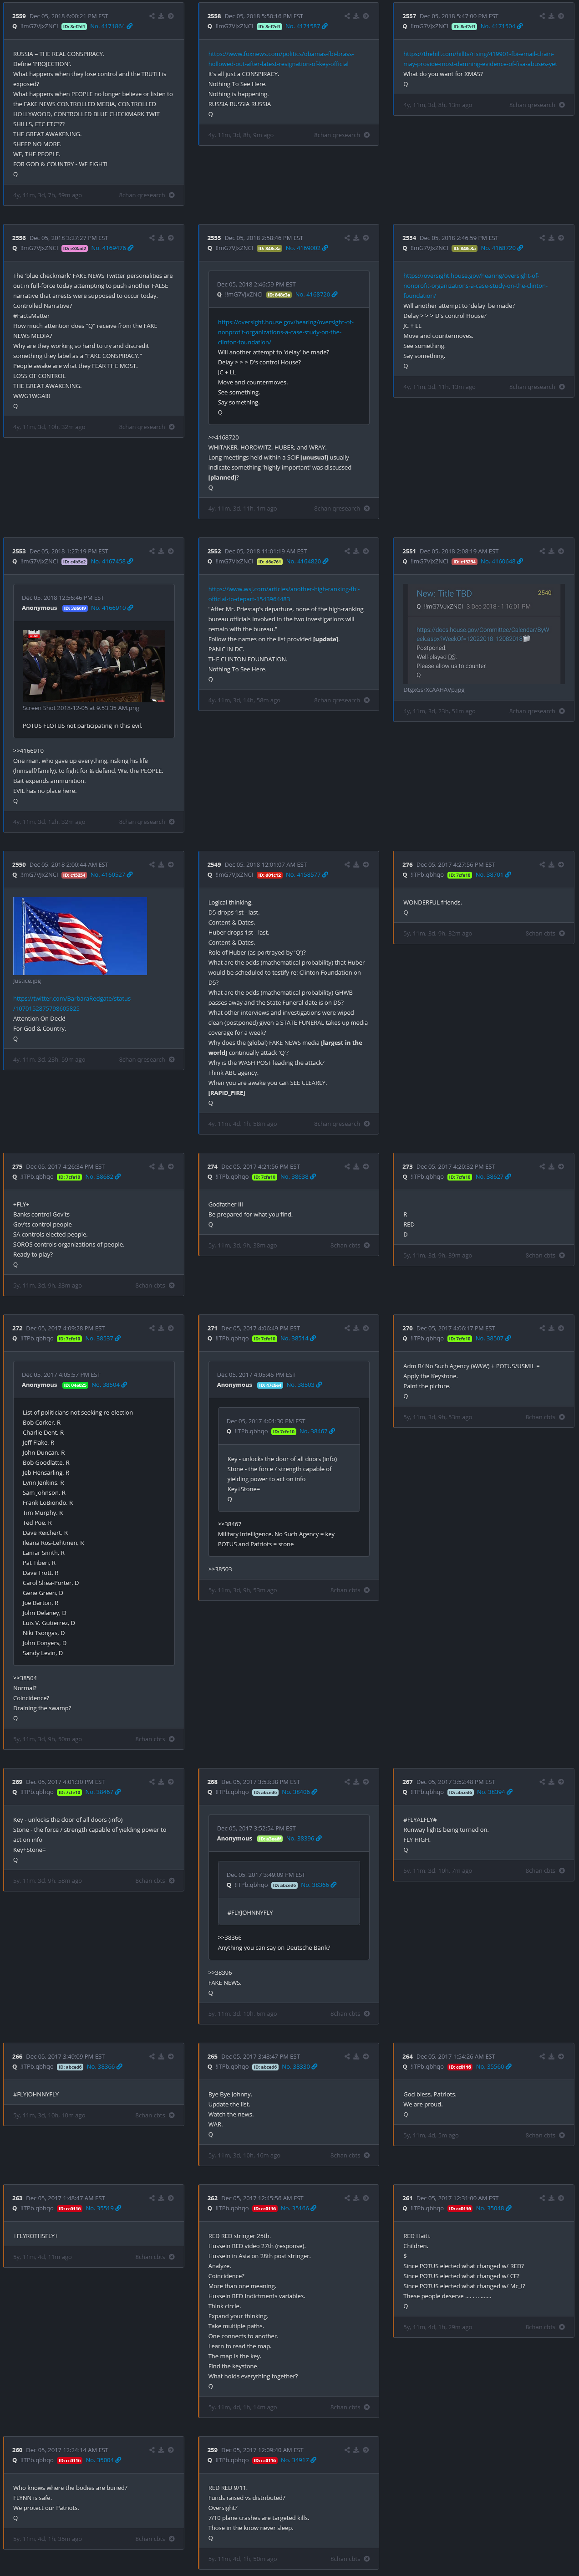Viewport: 579px width, 2576px height.
Task: Click the green ID badge on post 275
Action: (69, 1177)
